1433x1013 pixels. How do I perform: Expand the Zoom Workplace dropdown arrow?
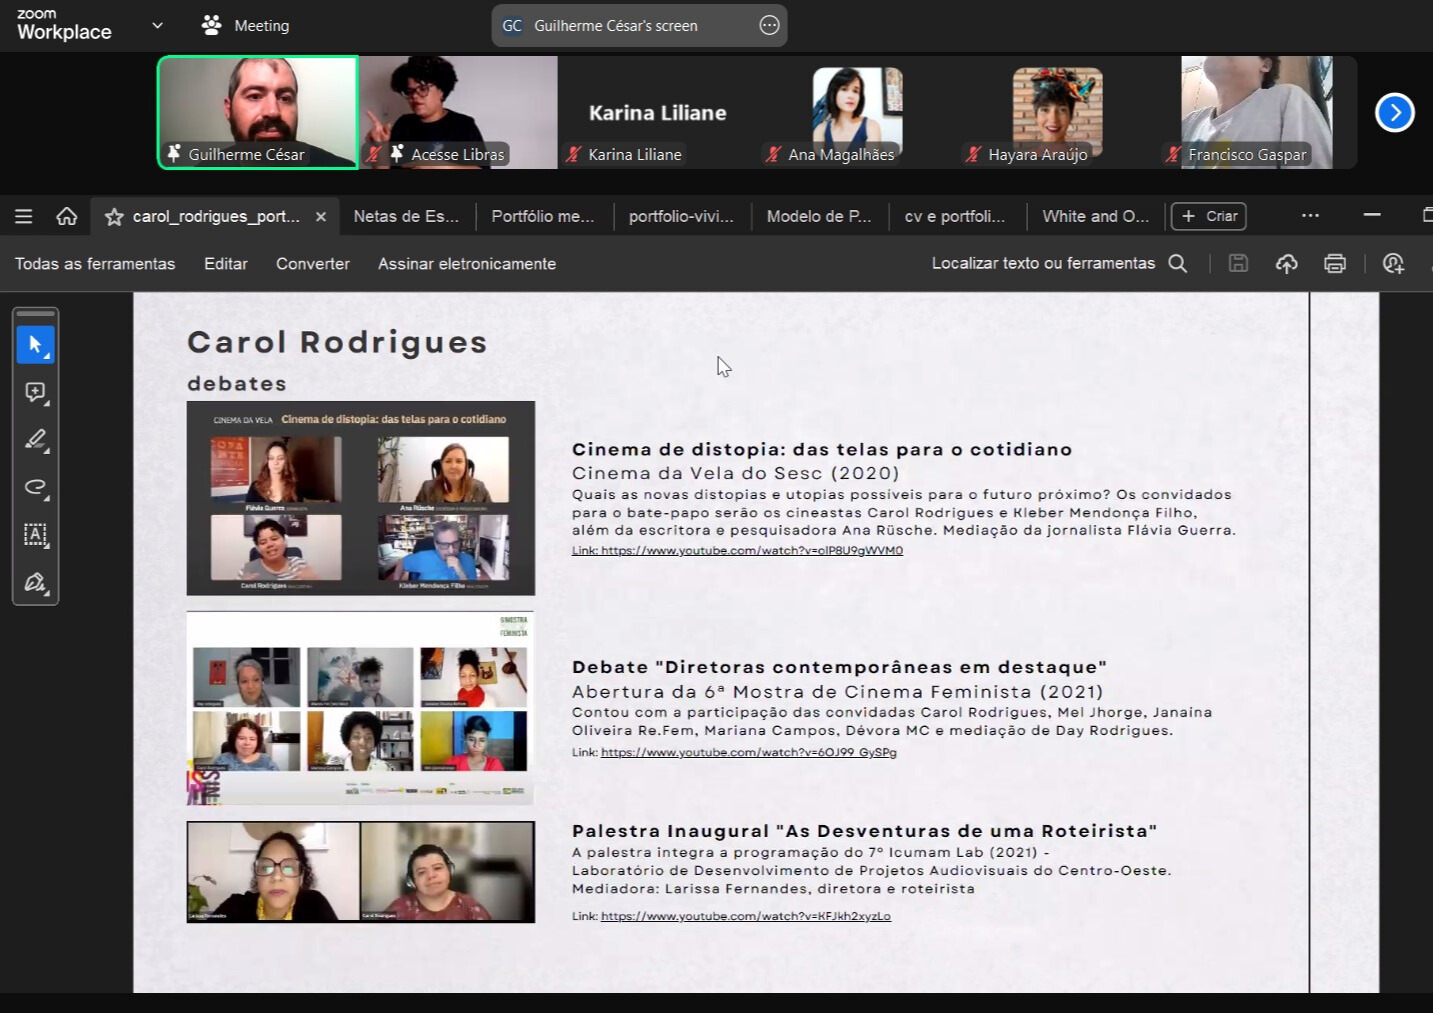pyautogui.click(x=157, y=25)
